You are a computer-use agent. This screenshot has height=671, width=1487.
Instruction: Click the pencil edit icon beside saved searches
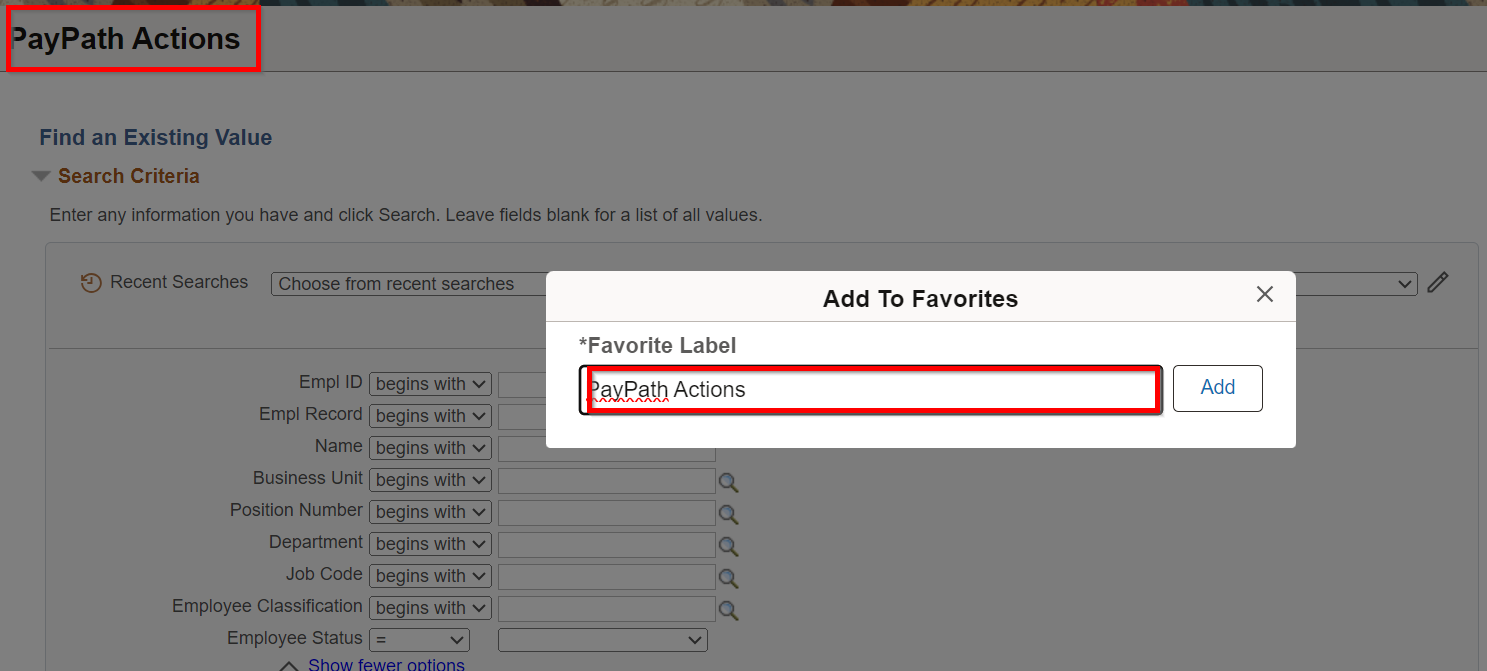click(x=1437, y=283)
